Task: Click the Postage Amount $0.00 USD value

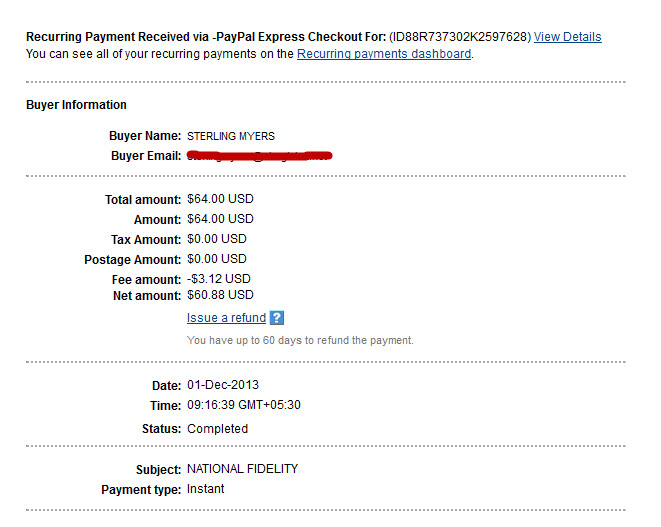Action: 217,259
